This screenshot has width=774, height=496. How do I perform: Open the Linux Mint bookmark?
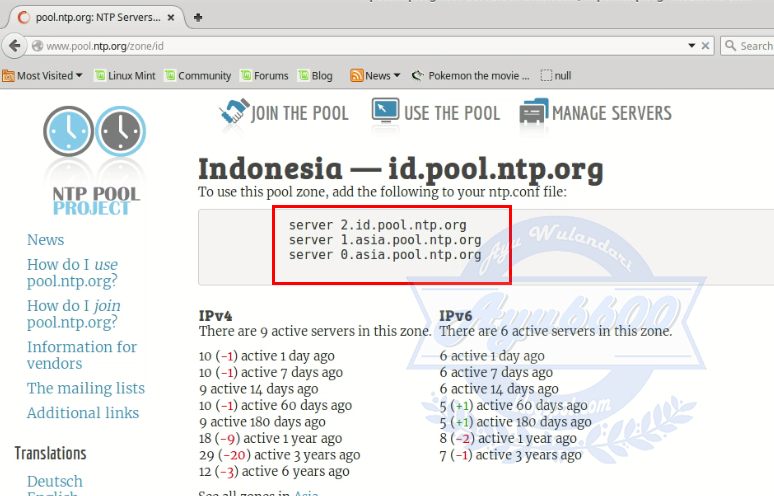pyautogui.click(x=125, y=76)
